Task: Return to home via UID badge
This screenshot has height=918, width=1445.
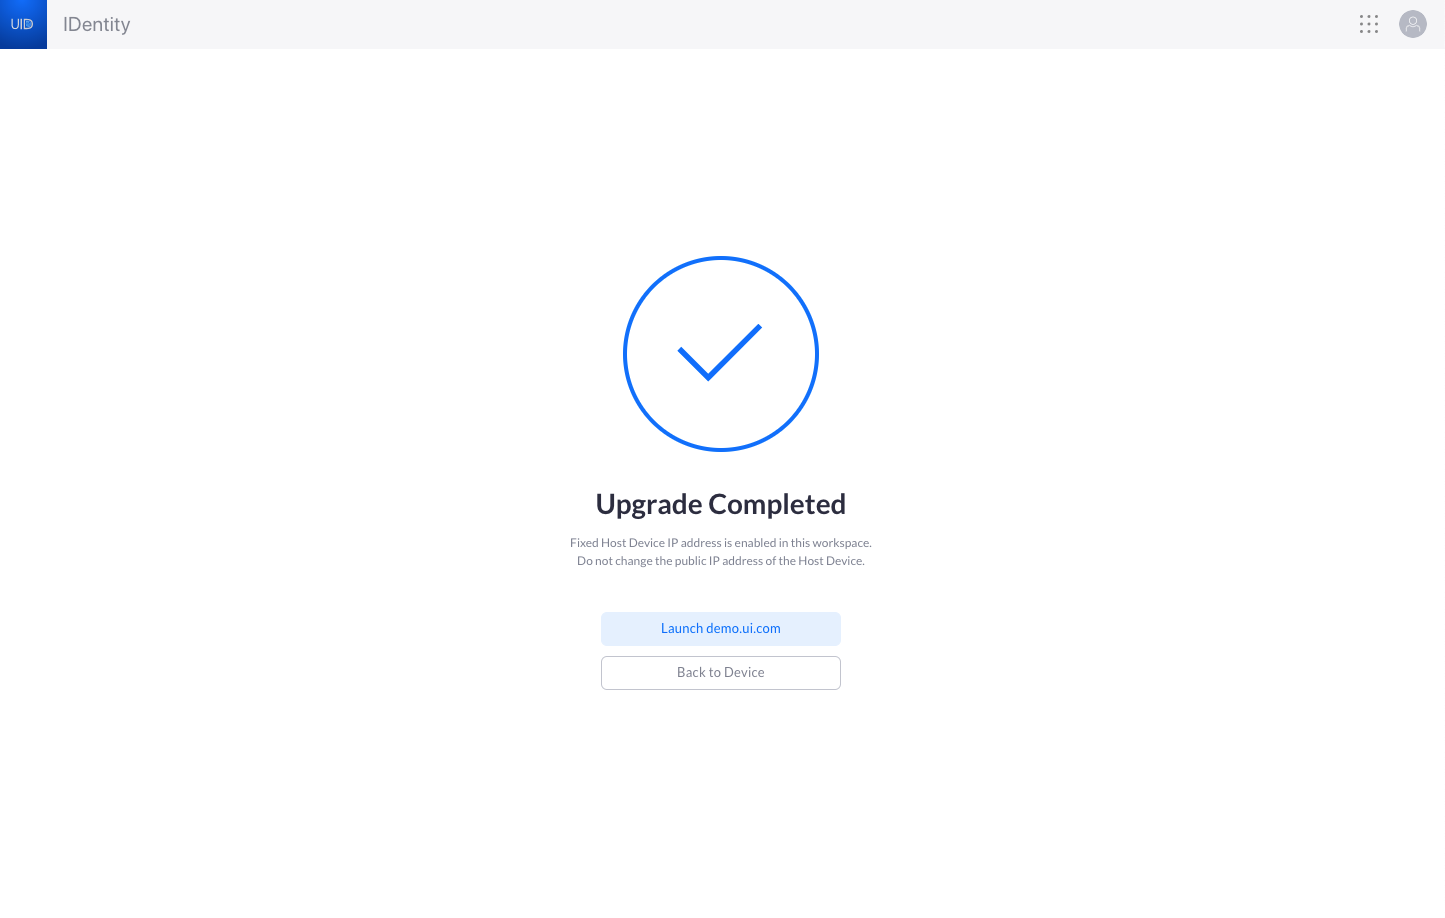Action: [x=23, y=24]
